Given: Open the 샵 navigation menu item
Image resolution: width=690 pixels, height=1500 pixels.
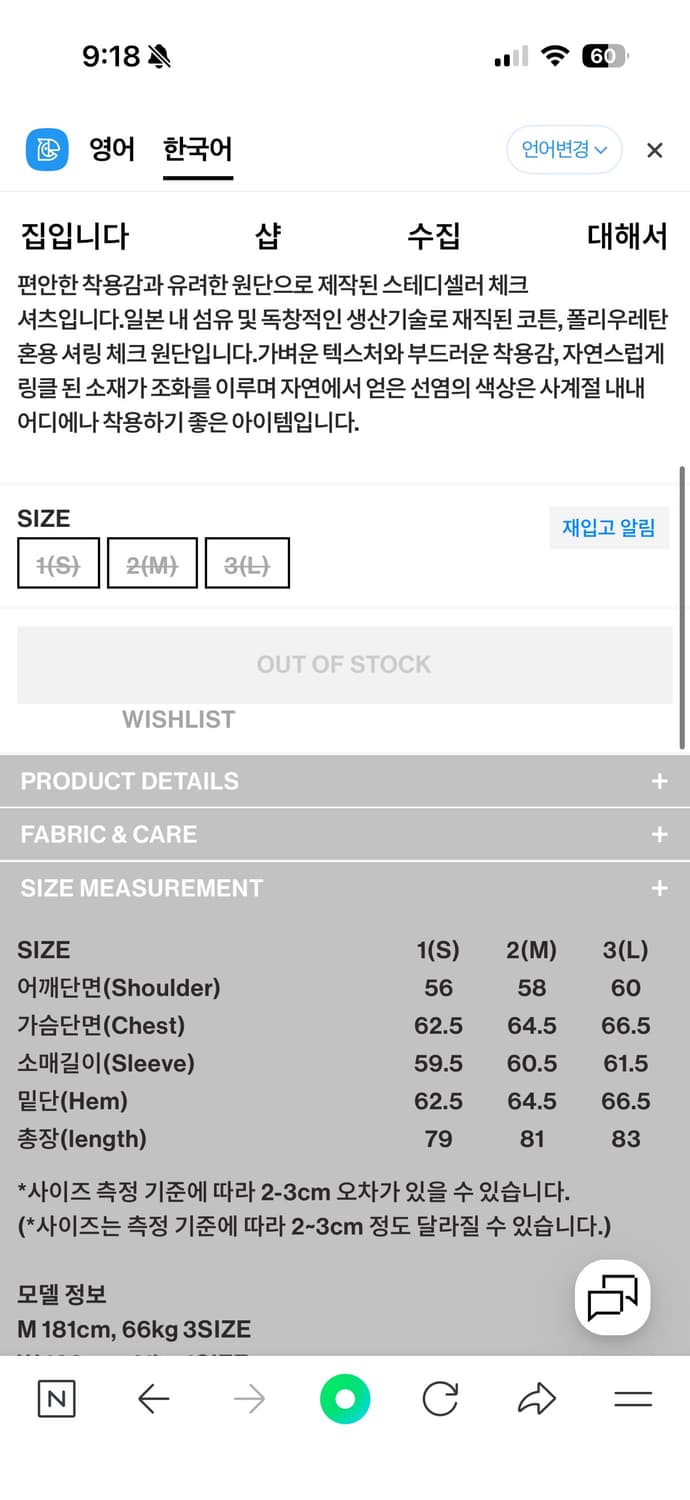Looking at the screenshot, I should click(x=268, y=236).
